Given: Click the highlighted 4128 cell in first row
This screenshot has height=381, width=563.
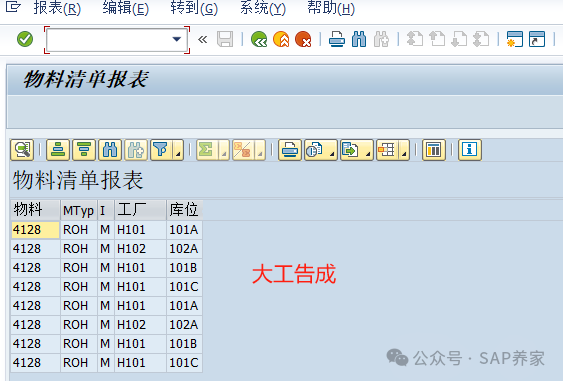Looking at the screenshot, I should [x=35, y=230].
